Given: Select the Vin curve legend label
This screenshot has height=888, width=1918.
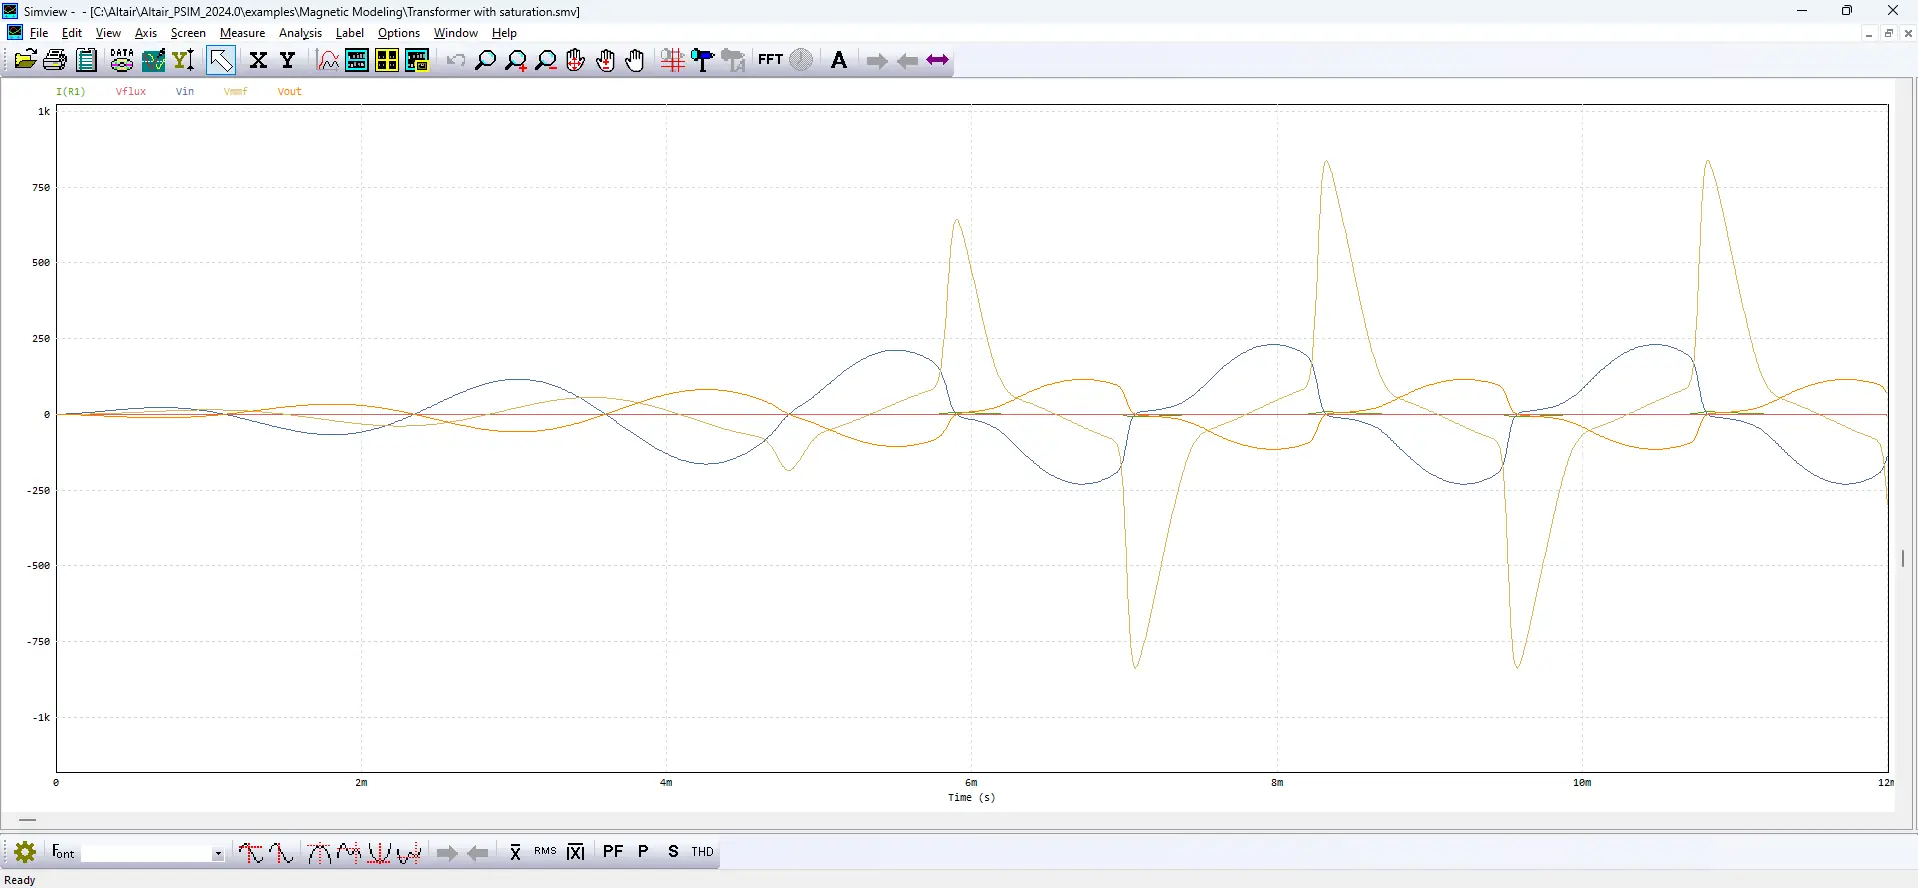Looking at the screenshot, I should tap(185, 91).
